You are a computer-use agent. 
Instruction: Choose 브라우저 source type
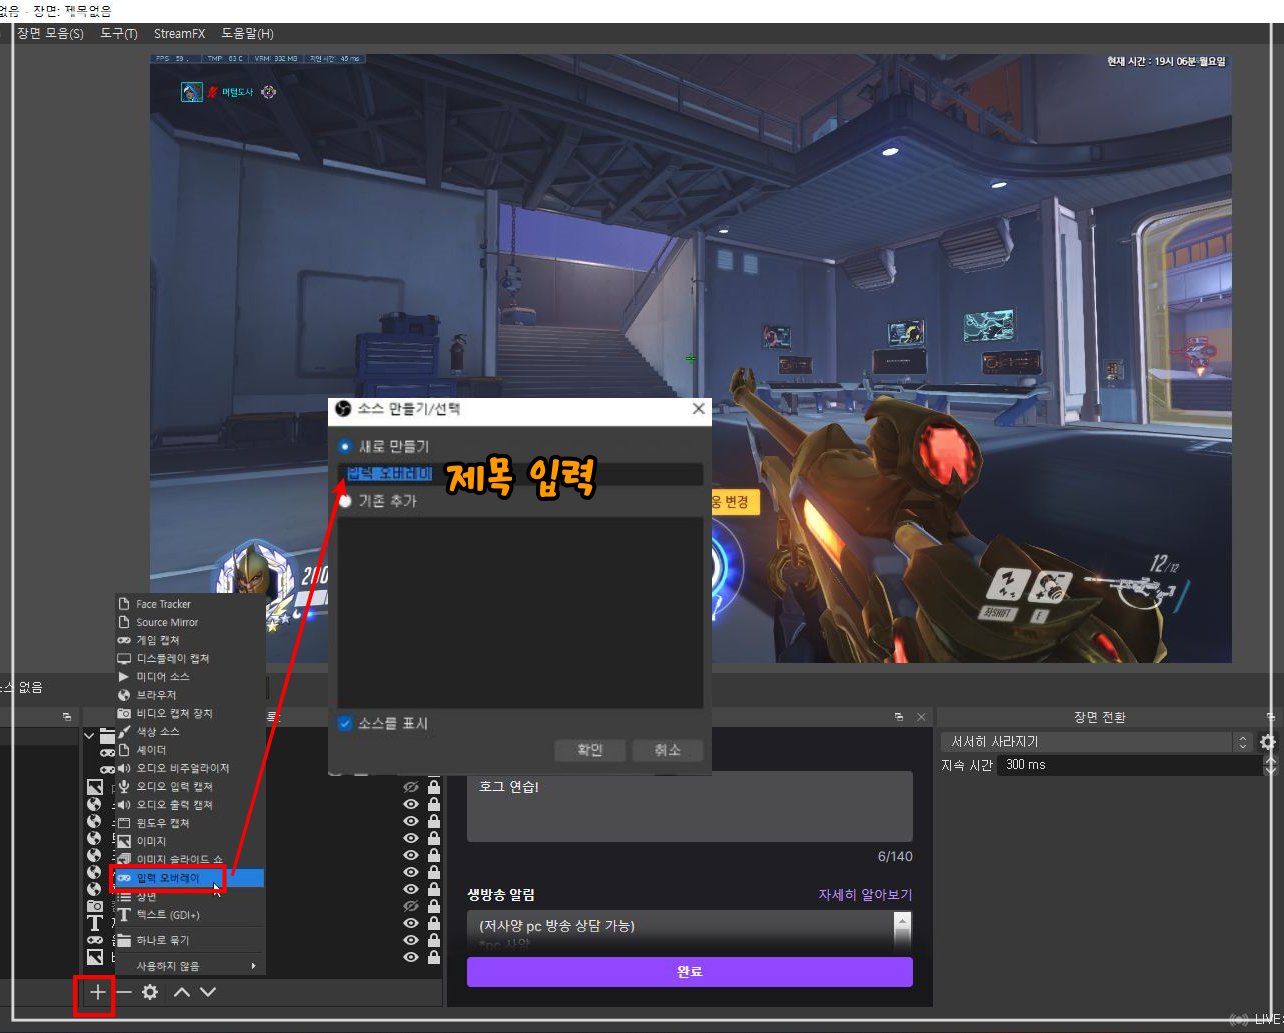pos(190,695)
